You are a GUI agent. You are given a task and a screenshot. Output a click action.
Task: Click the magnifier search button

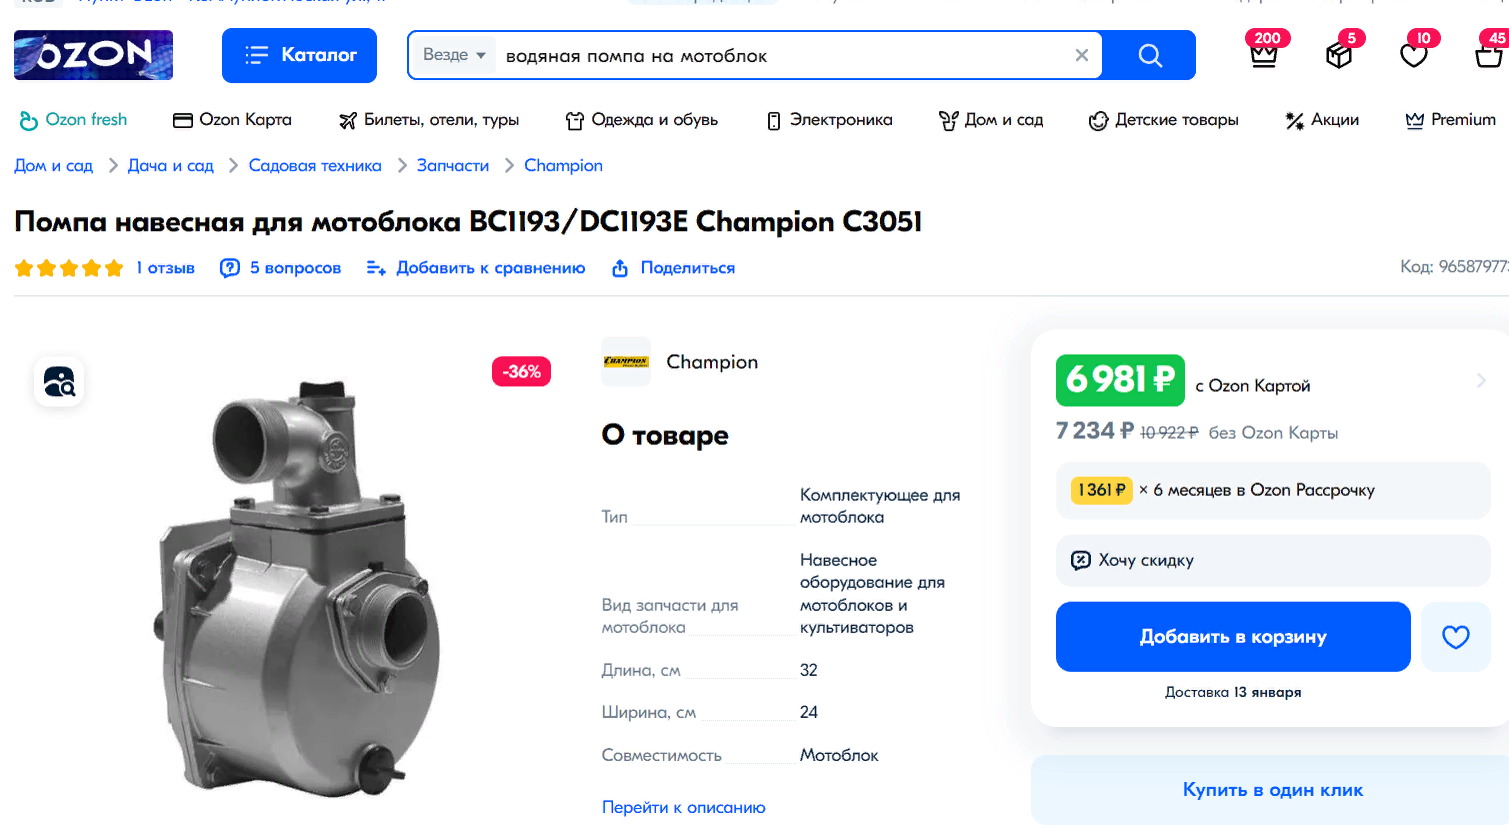click(1150, 56)
